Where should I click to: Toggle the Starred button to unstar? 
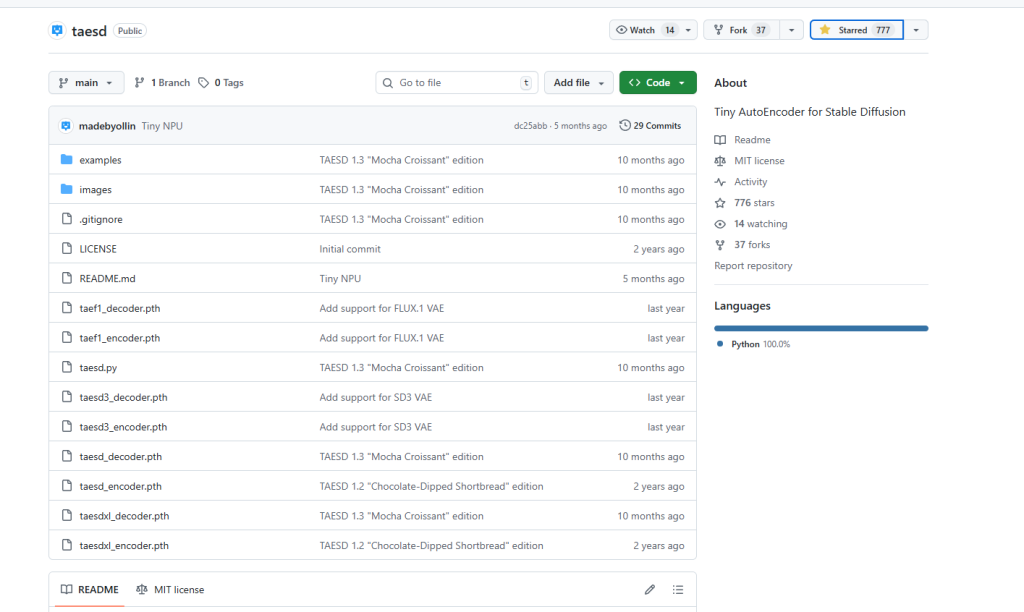click(856, 30)
